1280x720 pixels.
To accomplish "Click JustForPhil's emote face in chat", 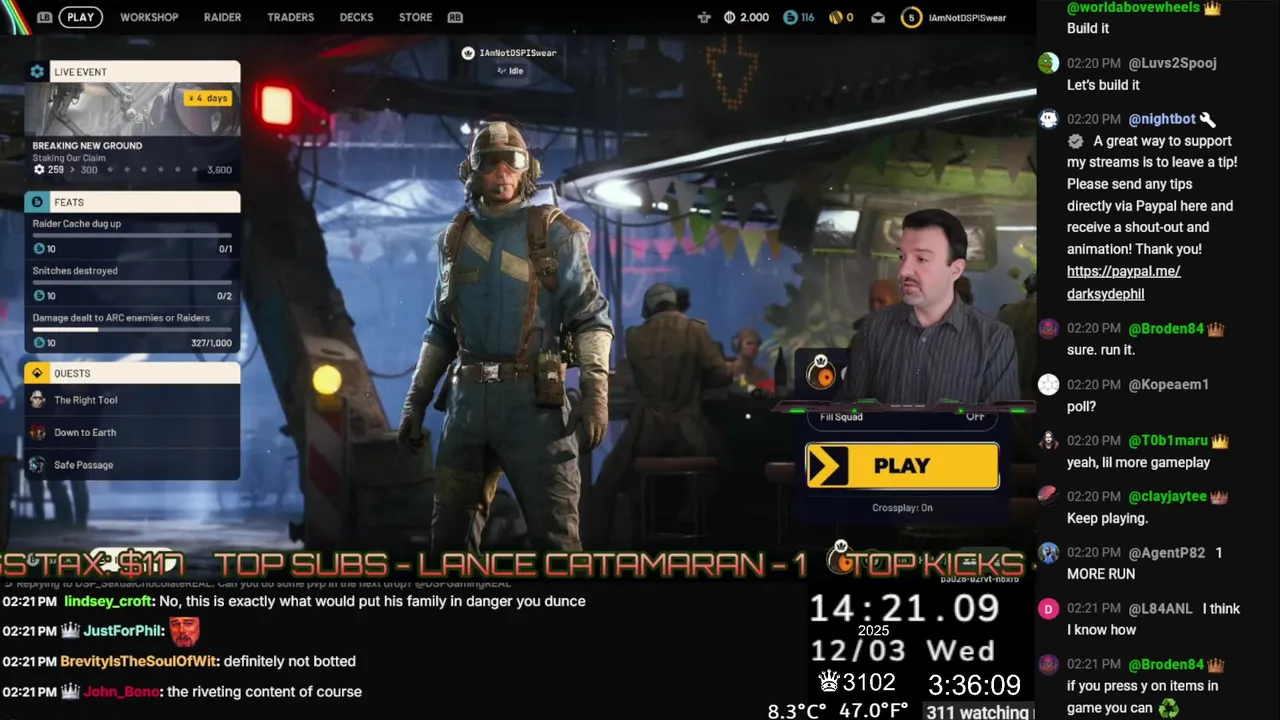I will pos(184,631).
